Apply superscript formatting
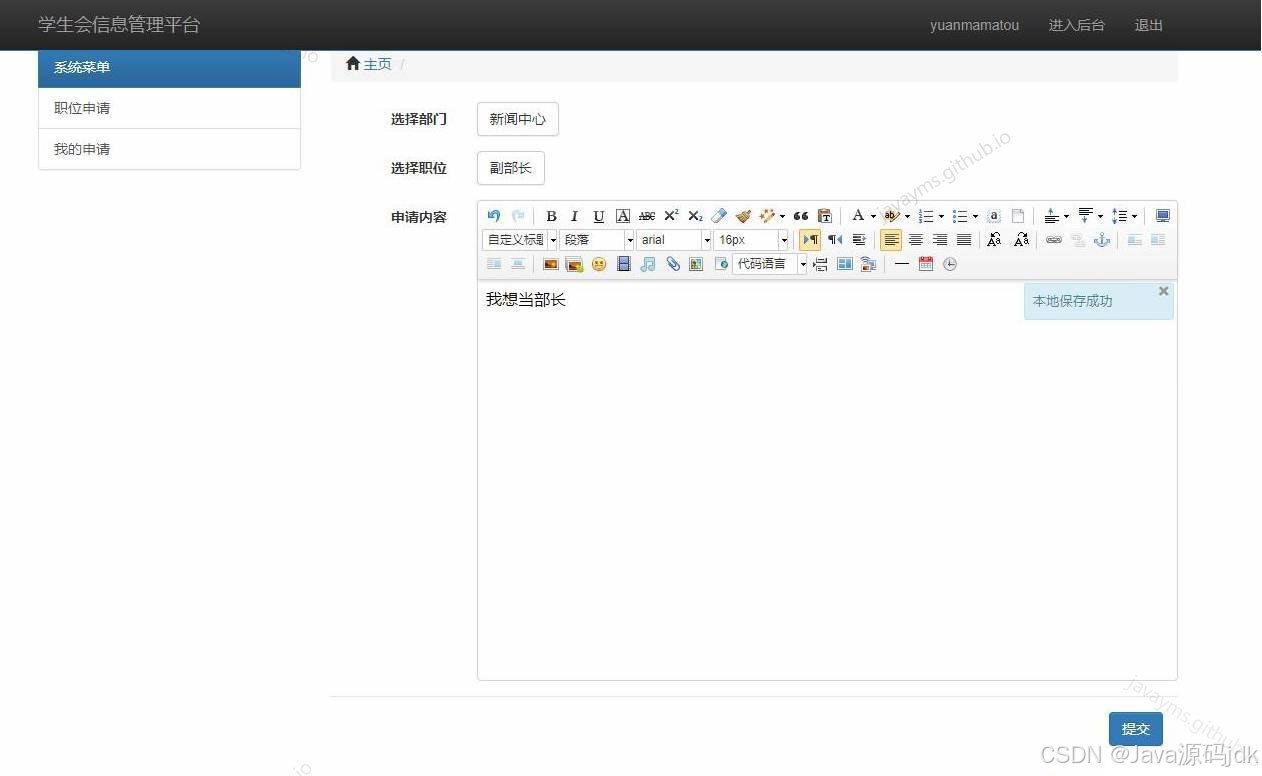Image resolution: width=1262 pixels, height=776 pixels. click(x=671, y=216)
